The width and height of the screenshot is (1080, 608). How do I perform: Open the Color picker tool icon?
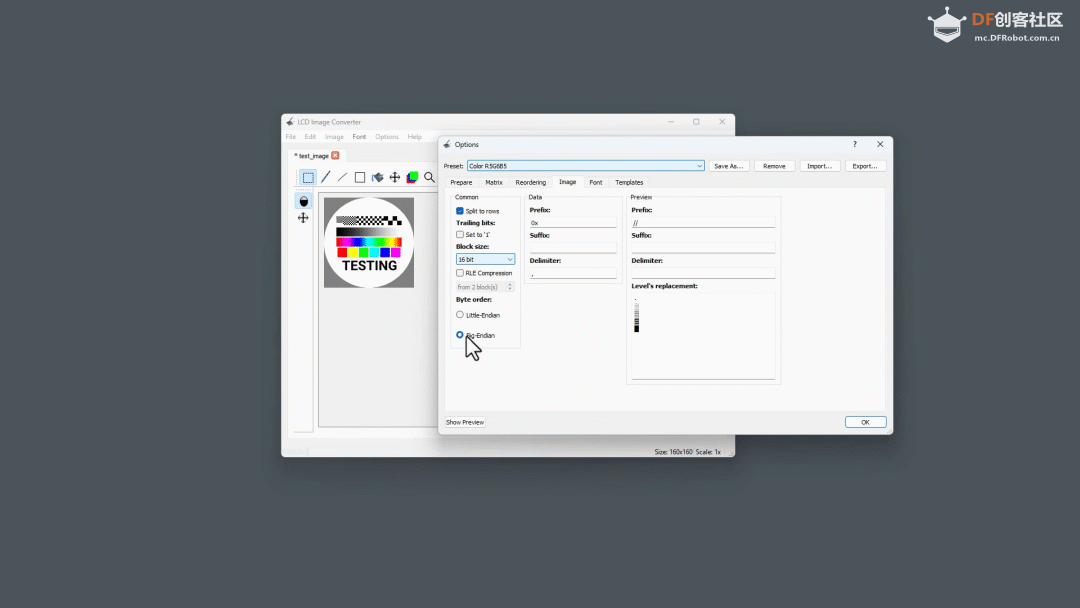[x=412, y=178]
